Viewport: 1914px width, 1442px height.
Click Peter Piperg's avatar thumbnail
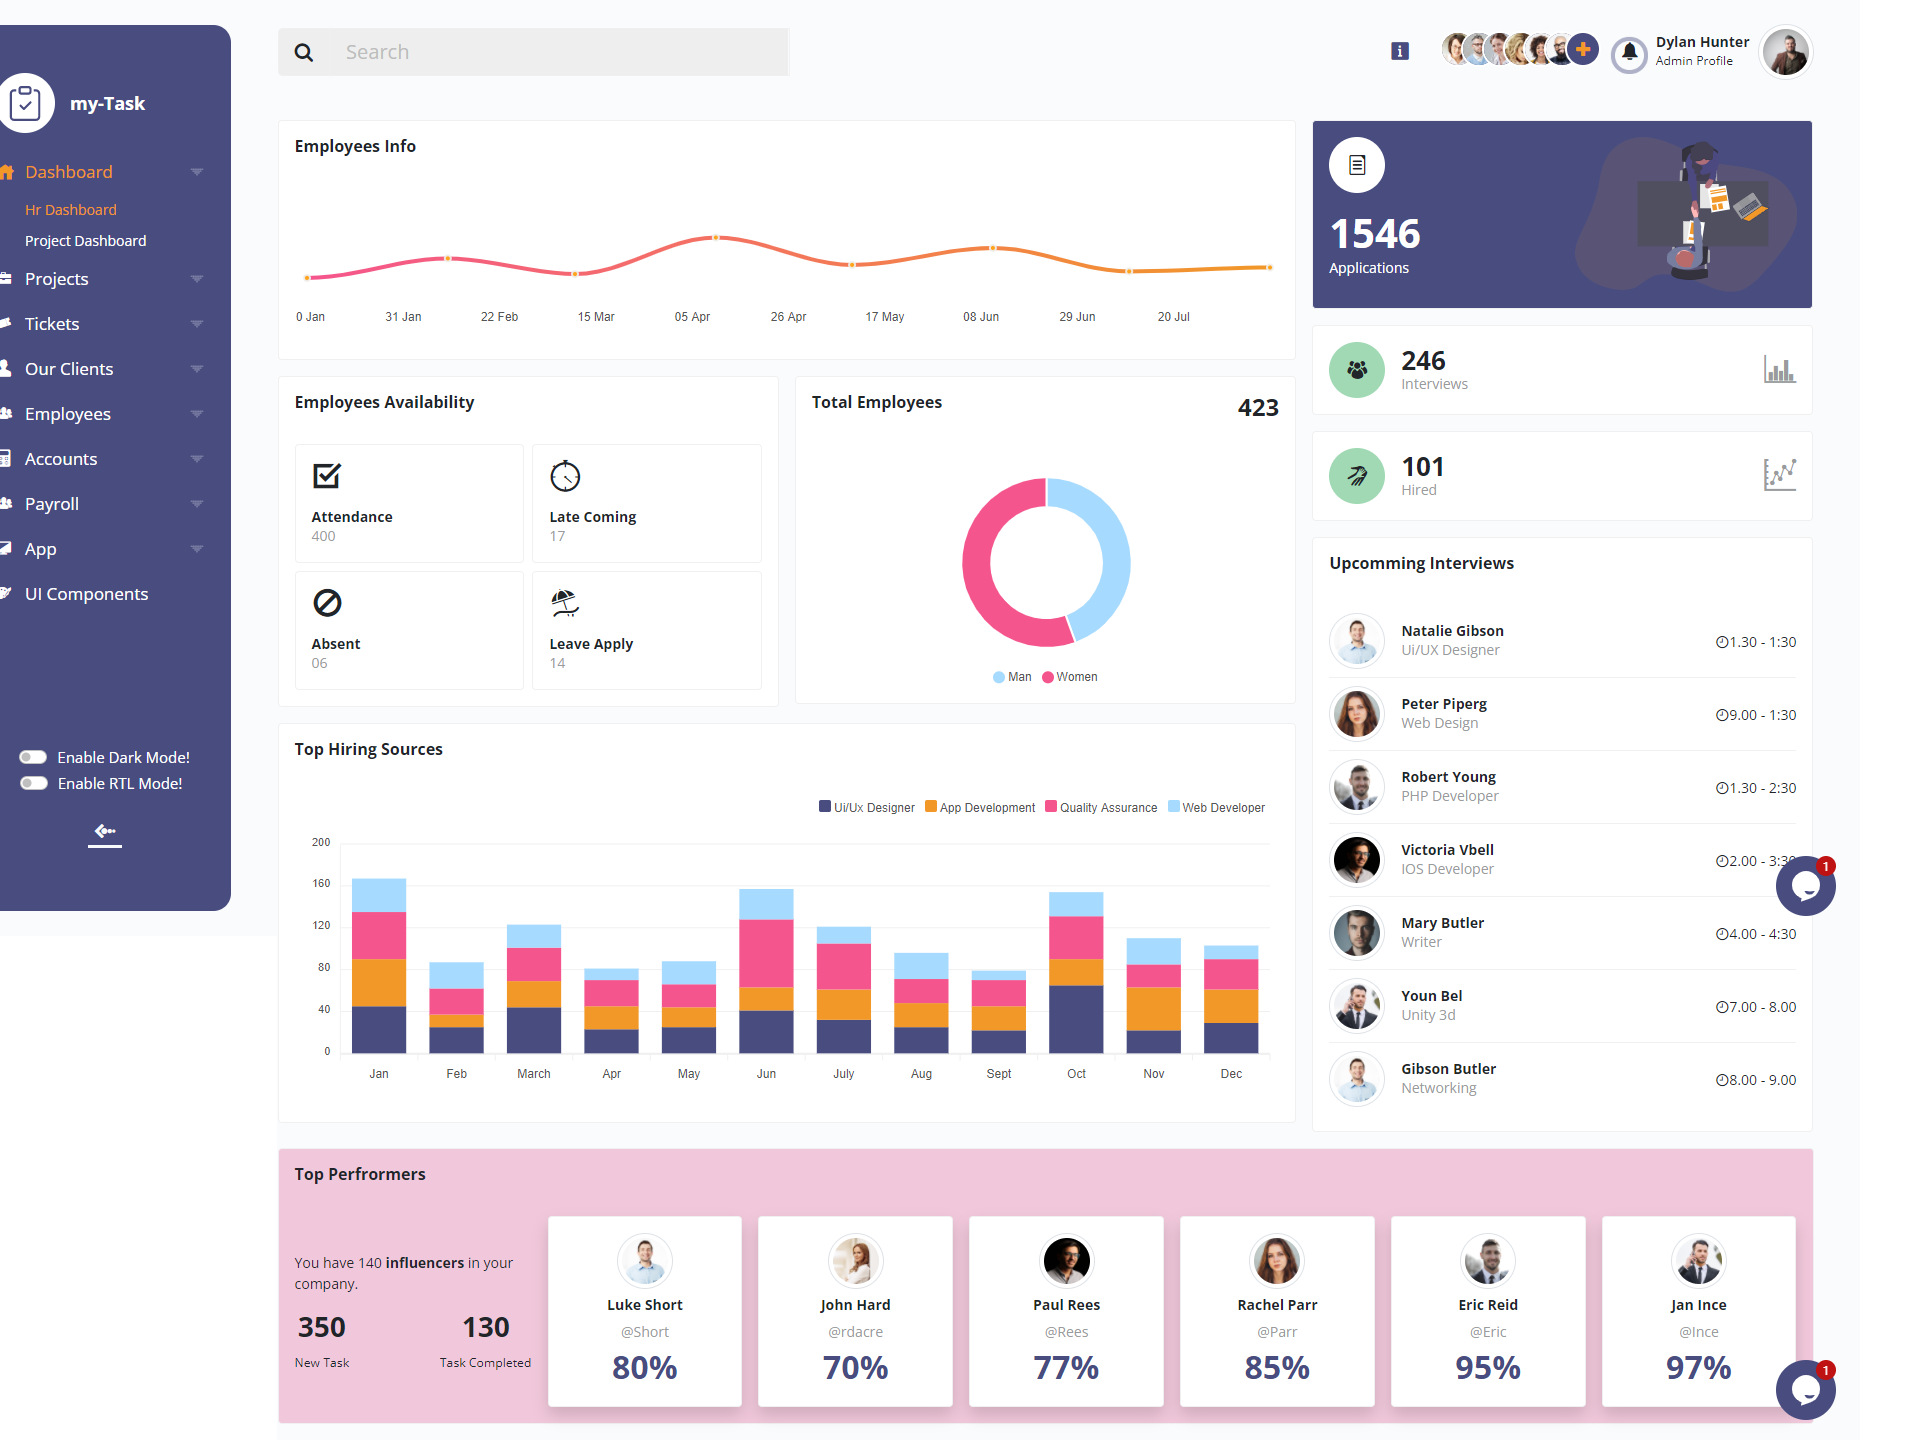click(x=1357, y=714)
